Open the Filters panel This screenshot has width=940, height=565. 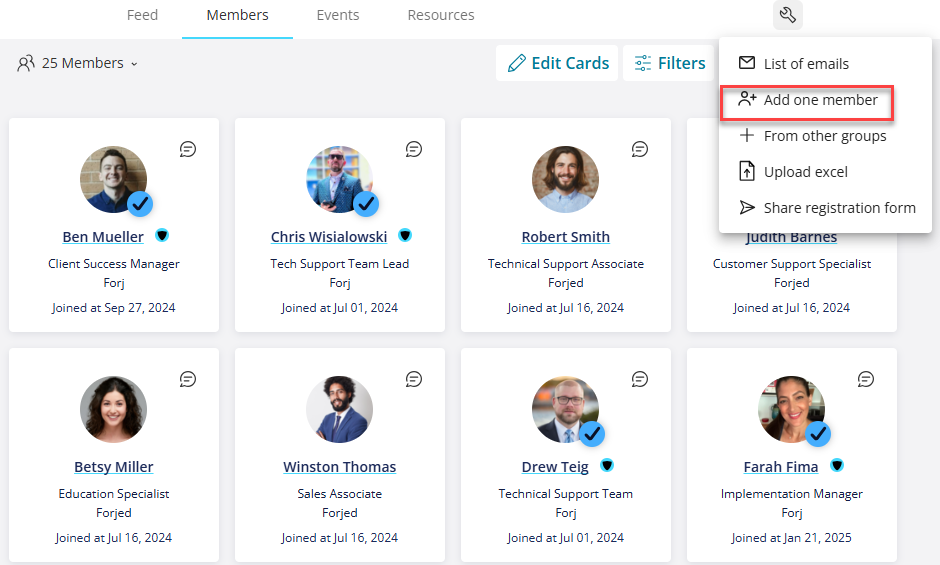tap(669, 63)
